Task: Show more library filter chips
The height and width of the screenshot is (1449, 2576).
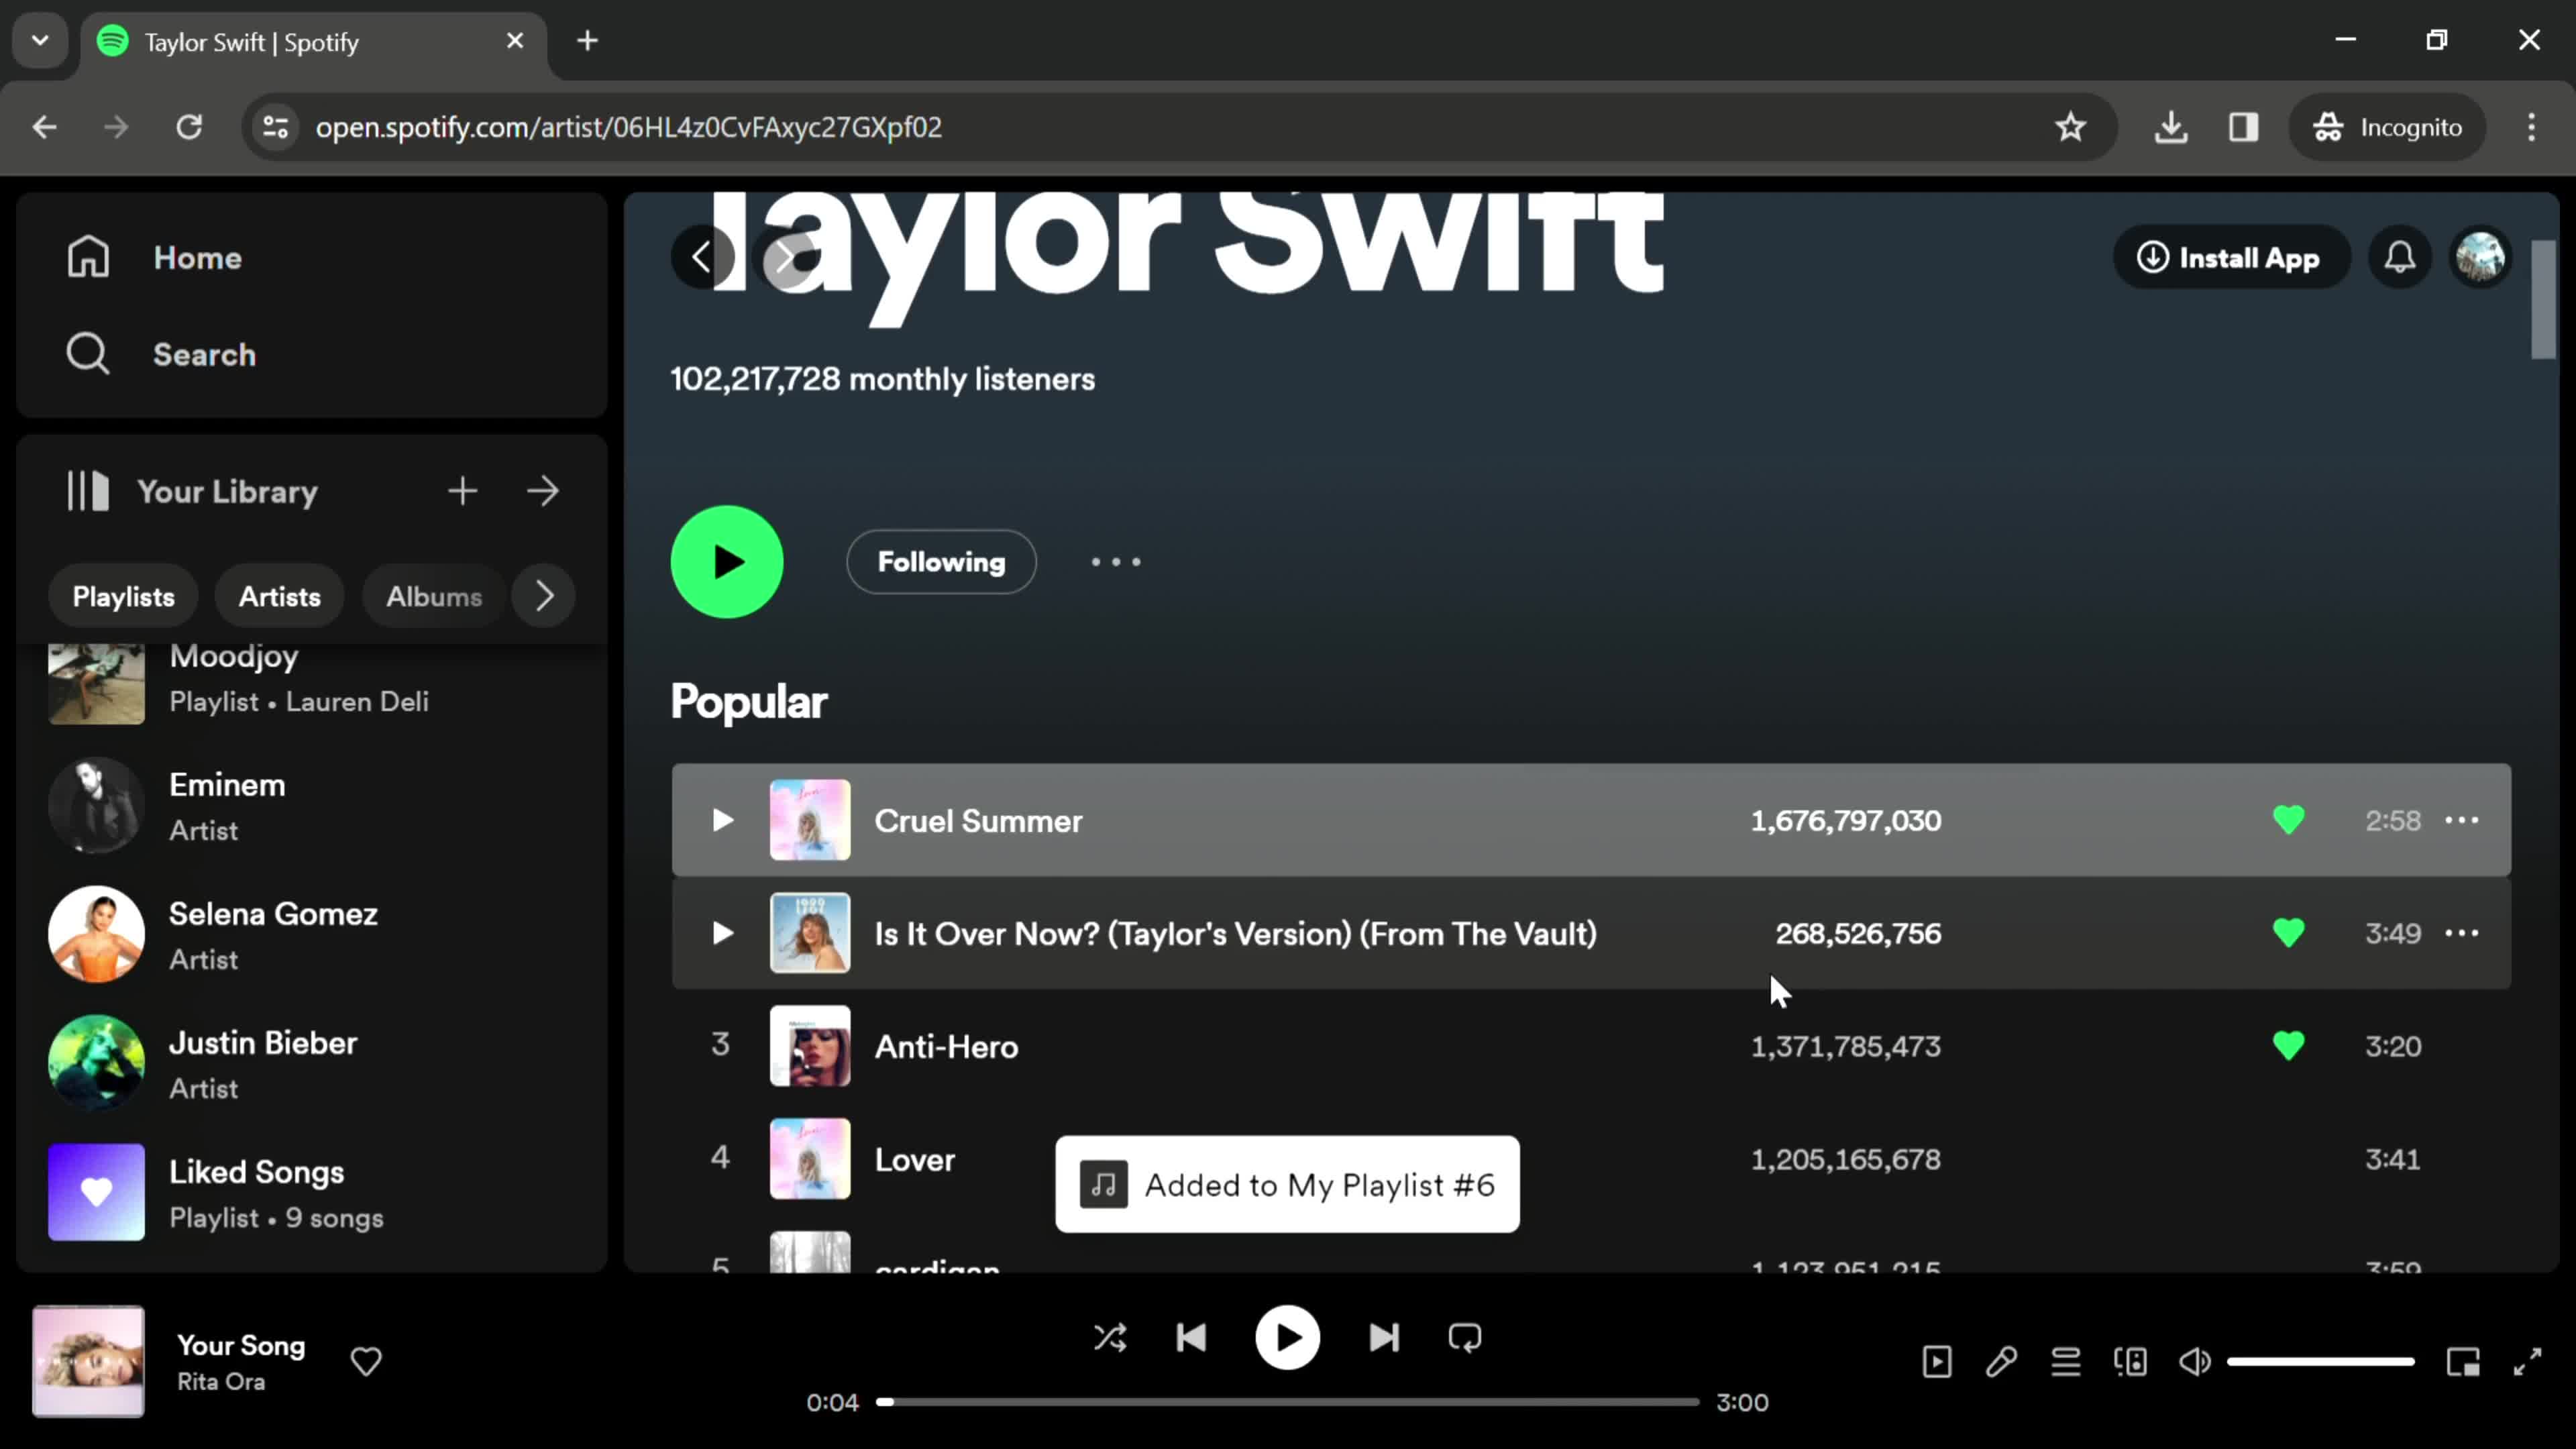Action: pyautogui.click(x=543, y=596)
